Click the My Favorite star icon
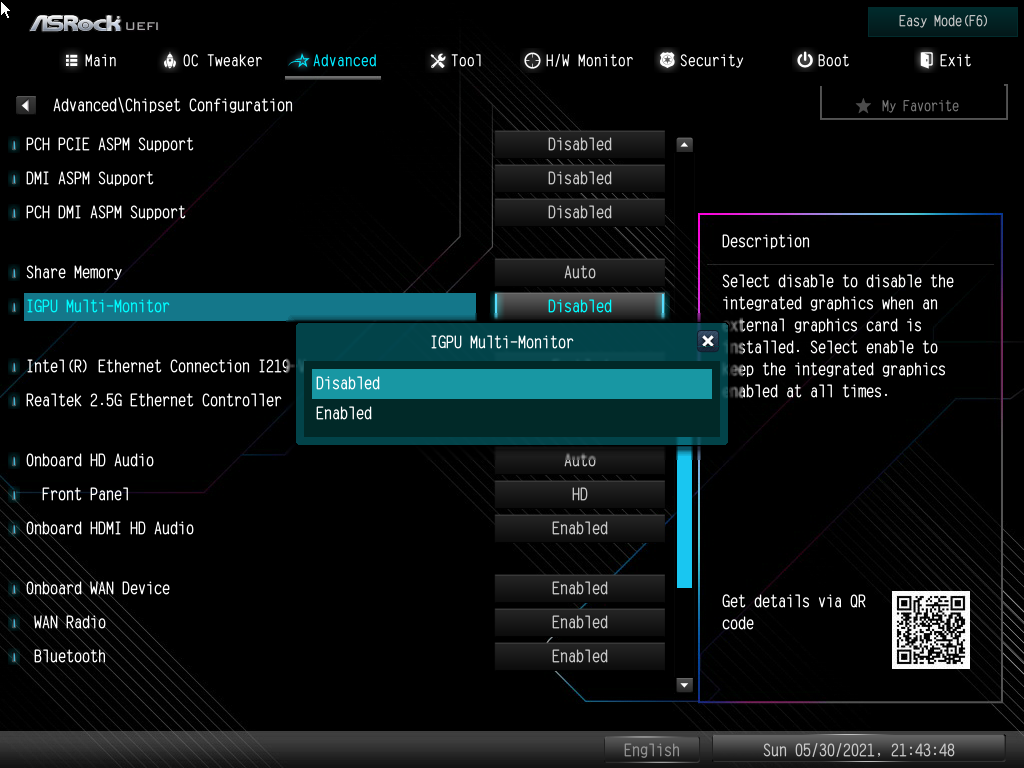This screenshot has height=768, width=1024. click(863, 106)
